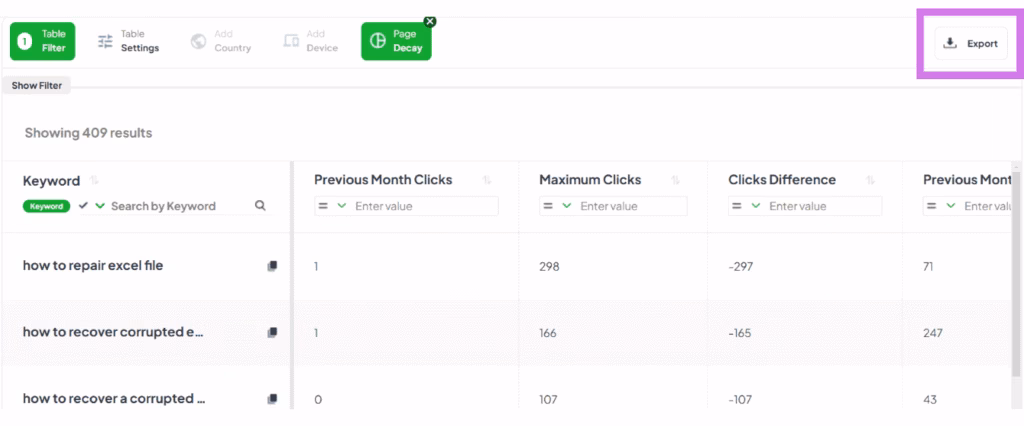Open Table Settings sliders icon
This screenshot has width=1024, height=426.
(x=105, y=41)
